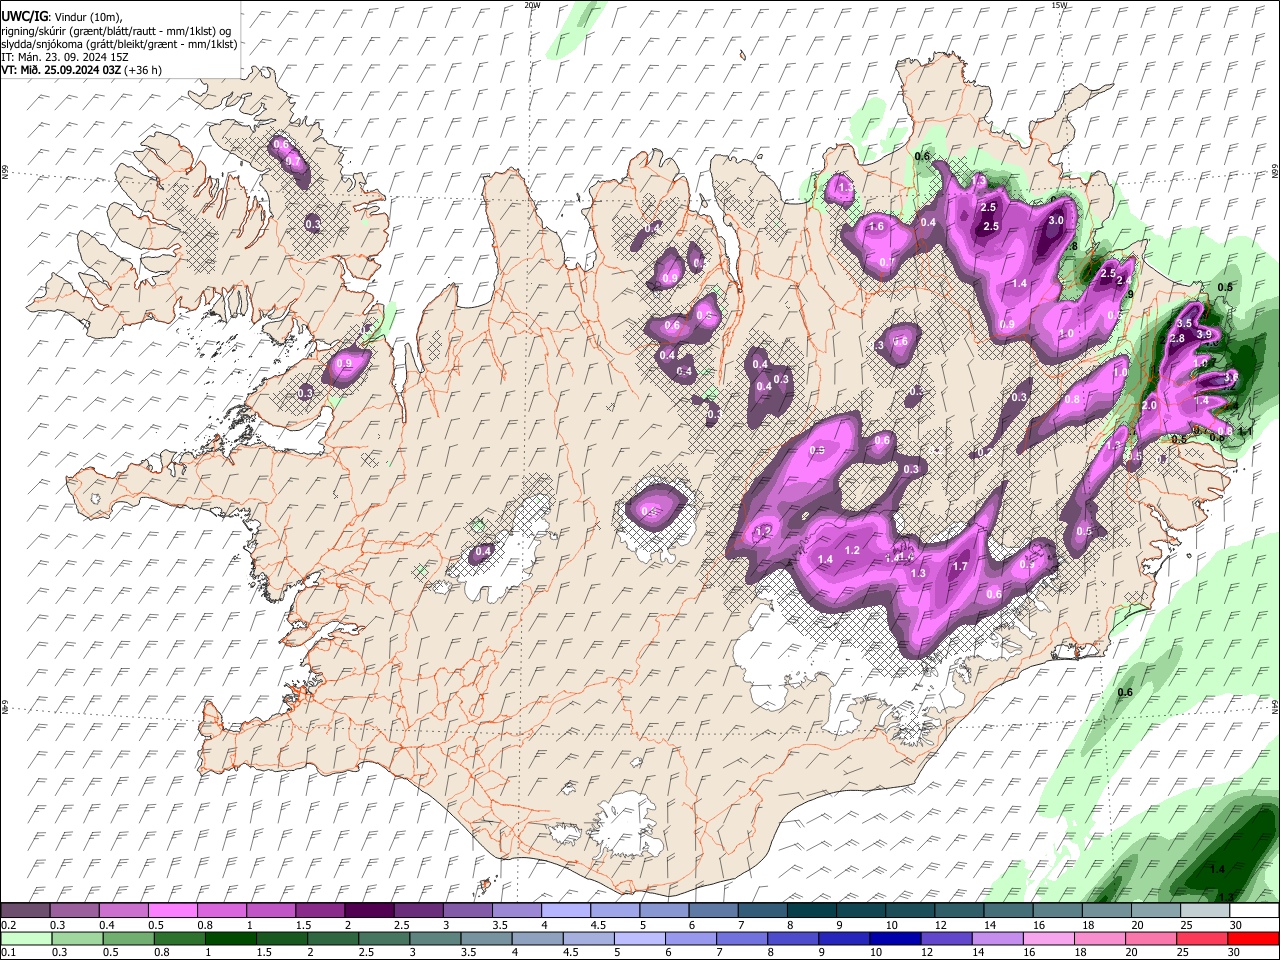Viewport: 1280px width, 960px height.
Task: Click the '1.1' value off the east coast
Action: click(1245, 431)
